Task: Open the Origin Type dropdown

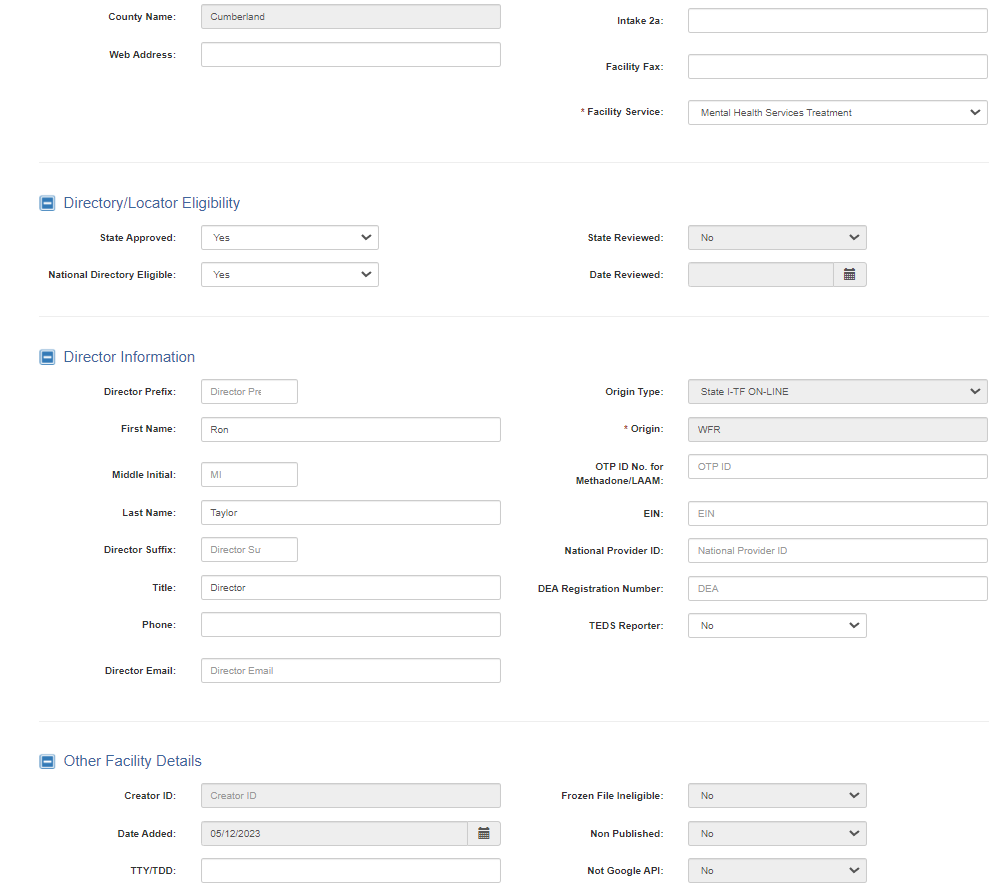Action: (x=838, y=391)
